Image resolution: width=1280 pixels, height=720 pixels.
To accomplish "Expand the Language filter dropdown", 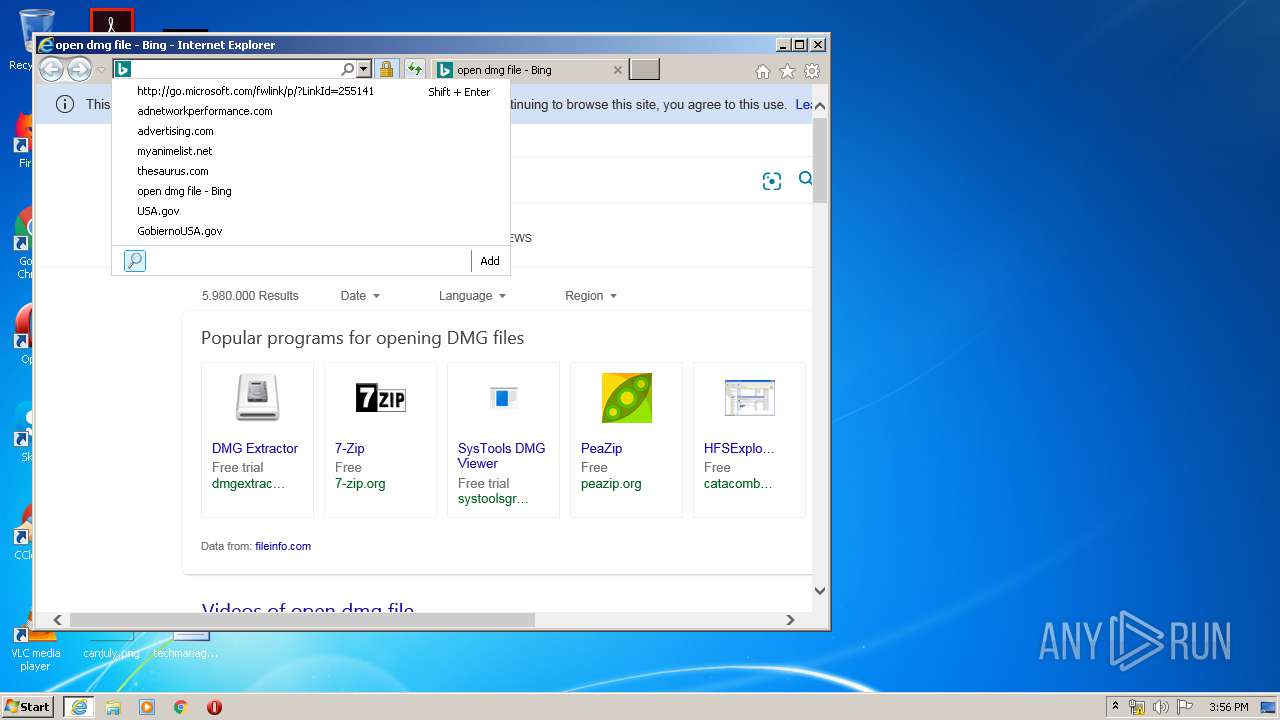I will [x=472, y=296].
